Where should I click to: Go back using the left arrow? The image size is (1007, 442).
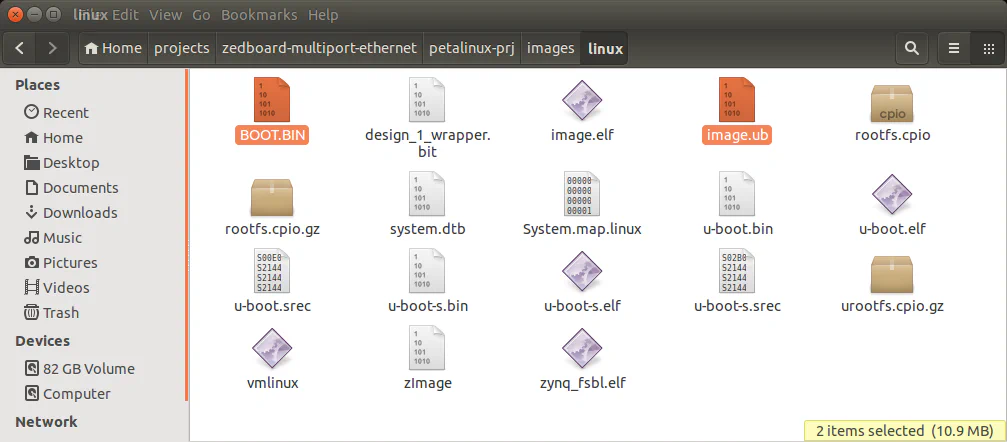click(21, 48)
